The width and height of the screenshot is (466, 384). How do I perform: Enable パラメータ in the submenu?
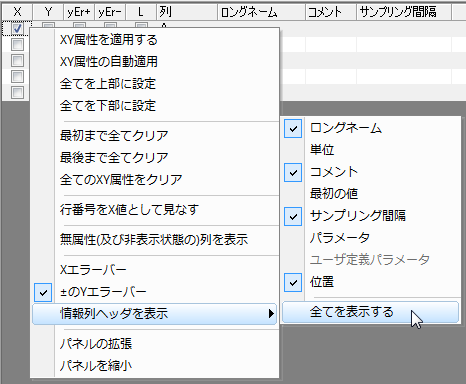click(x=371, y=238)
